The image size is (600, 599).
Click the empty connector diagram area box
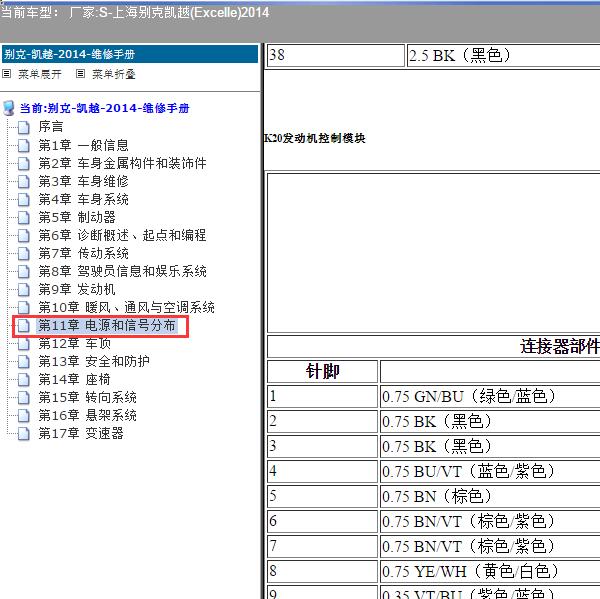tap(434, 253)
